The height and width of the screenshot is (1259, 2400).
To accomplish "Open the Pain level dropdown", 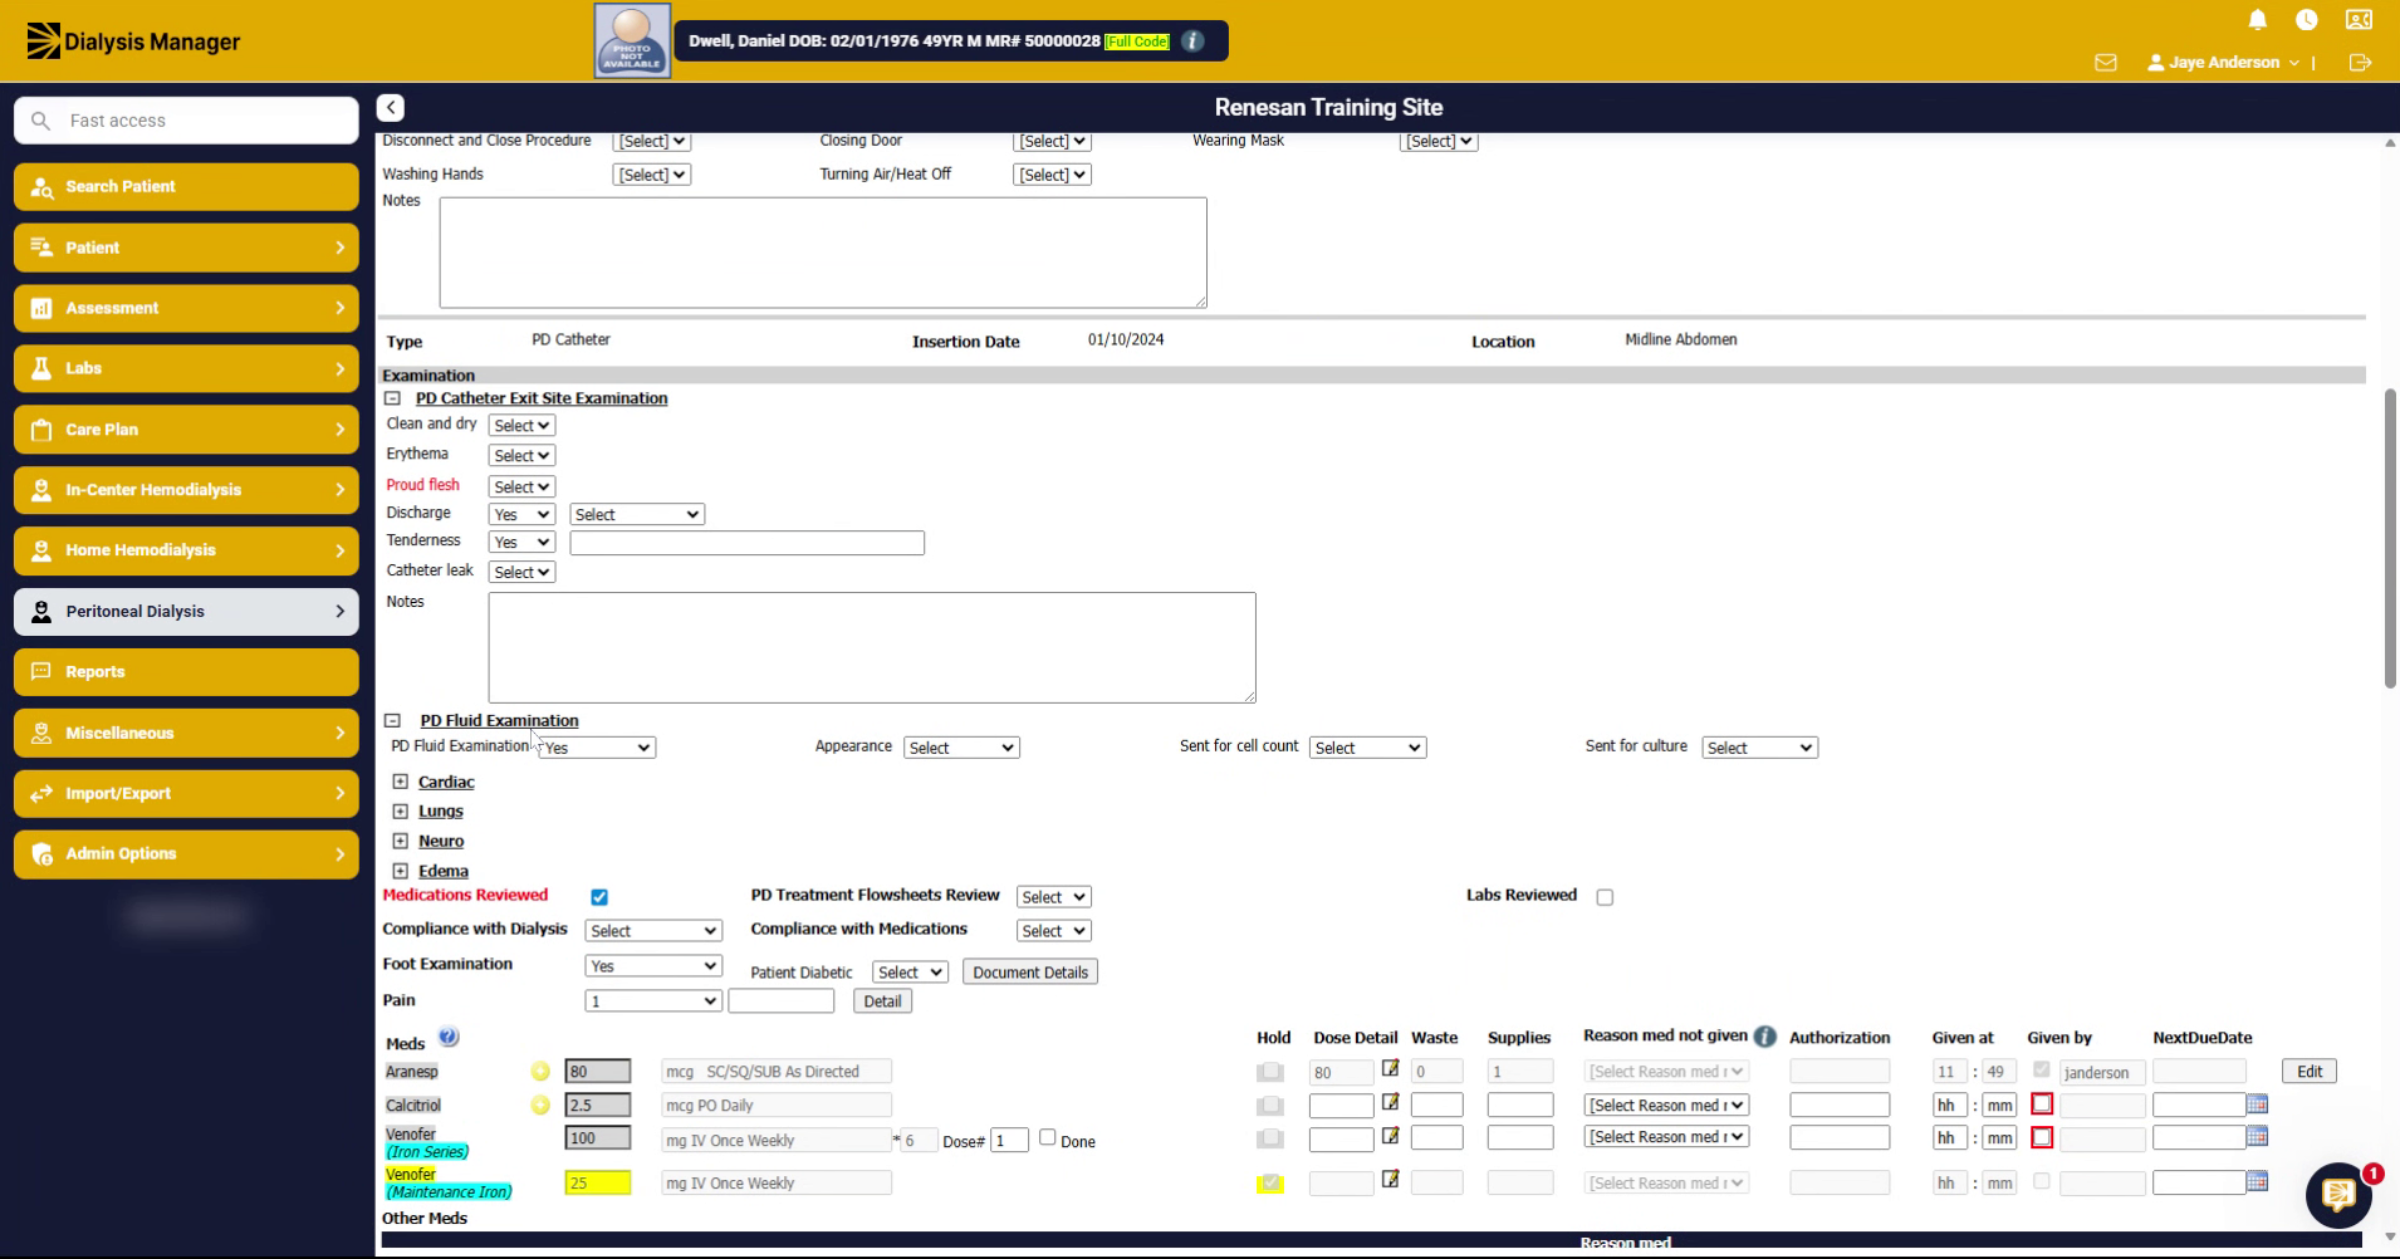I will tap(653, 1000).
